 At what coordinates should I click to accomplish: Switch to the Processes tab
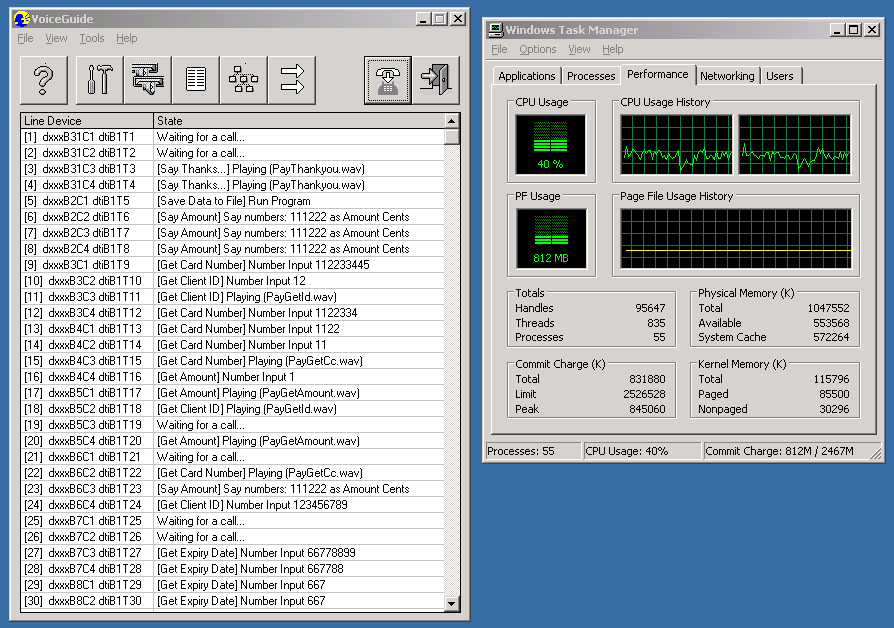coord(591,76)
